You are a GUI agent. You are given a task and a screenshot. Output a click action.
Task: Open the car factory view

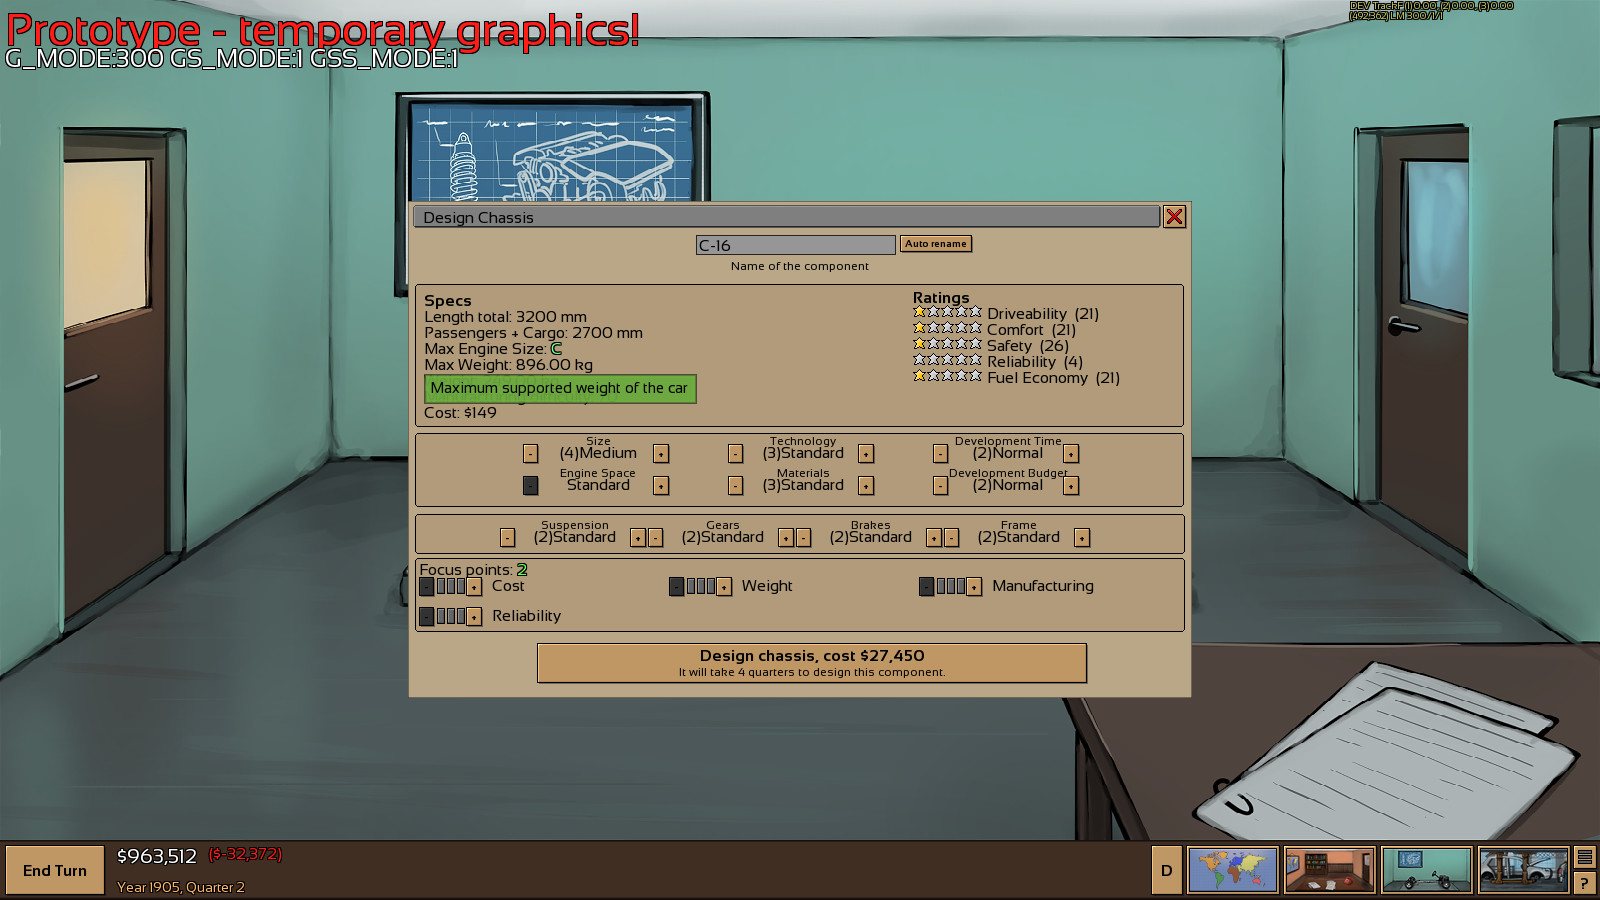pyautogui.click(x=1520, y=870)
